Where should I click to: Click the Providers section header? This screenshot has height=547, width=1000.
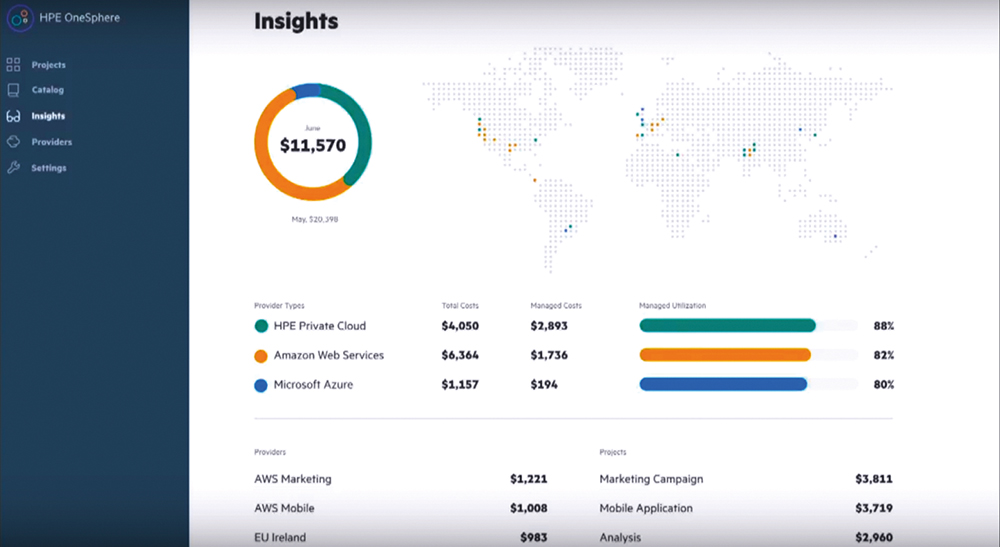coord(270,452)
